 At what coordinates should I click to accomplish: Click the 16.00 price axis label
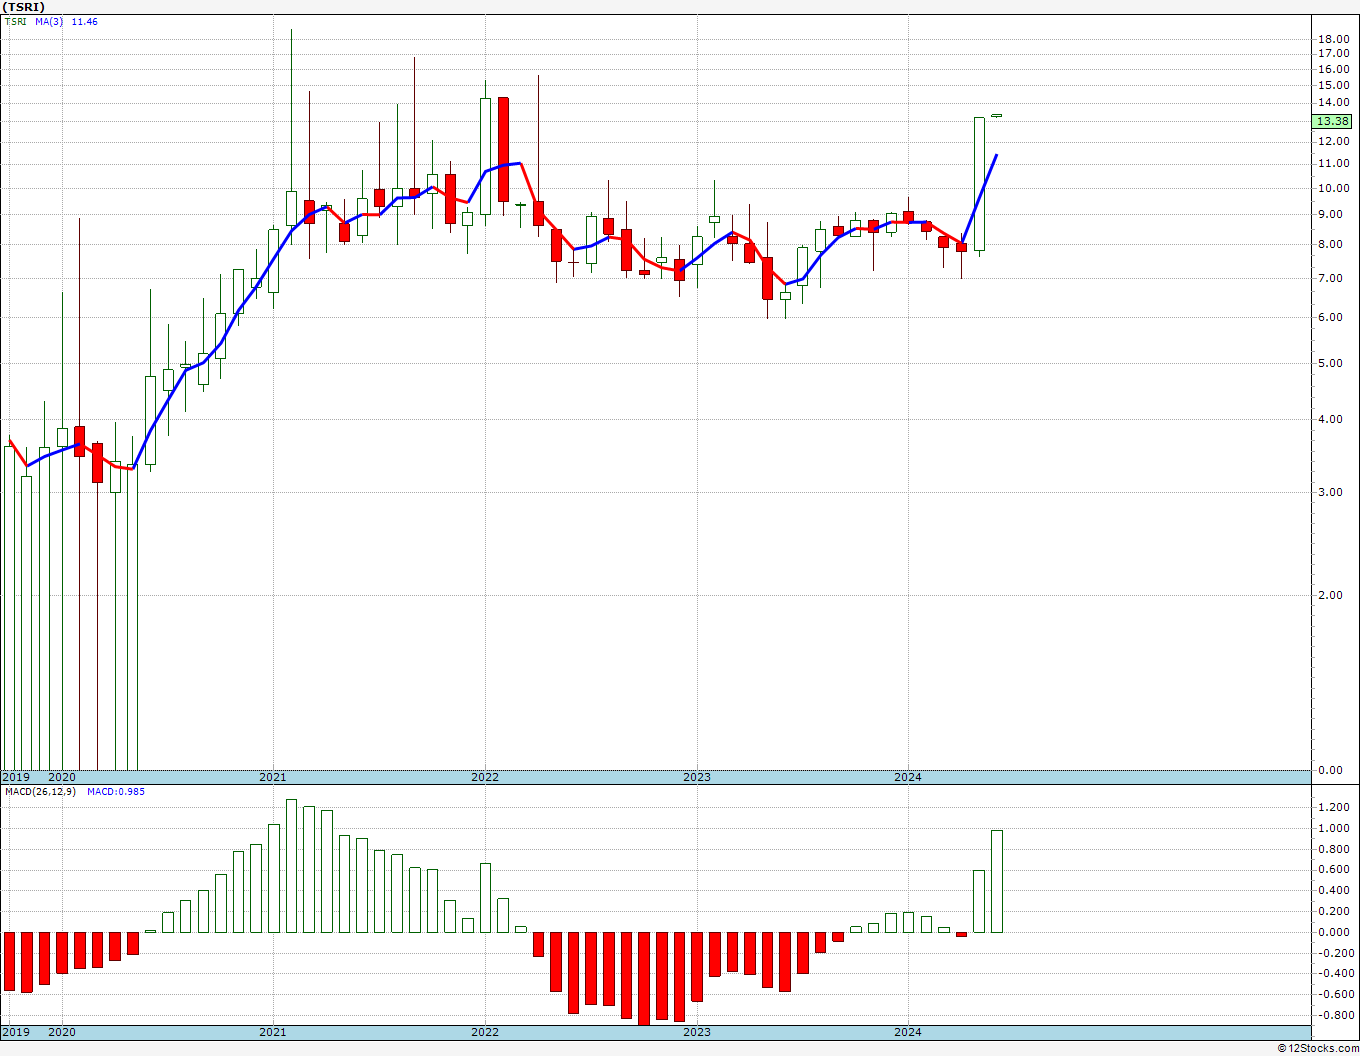(1333, 69)
